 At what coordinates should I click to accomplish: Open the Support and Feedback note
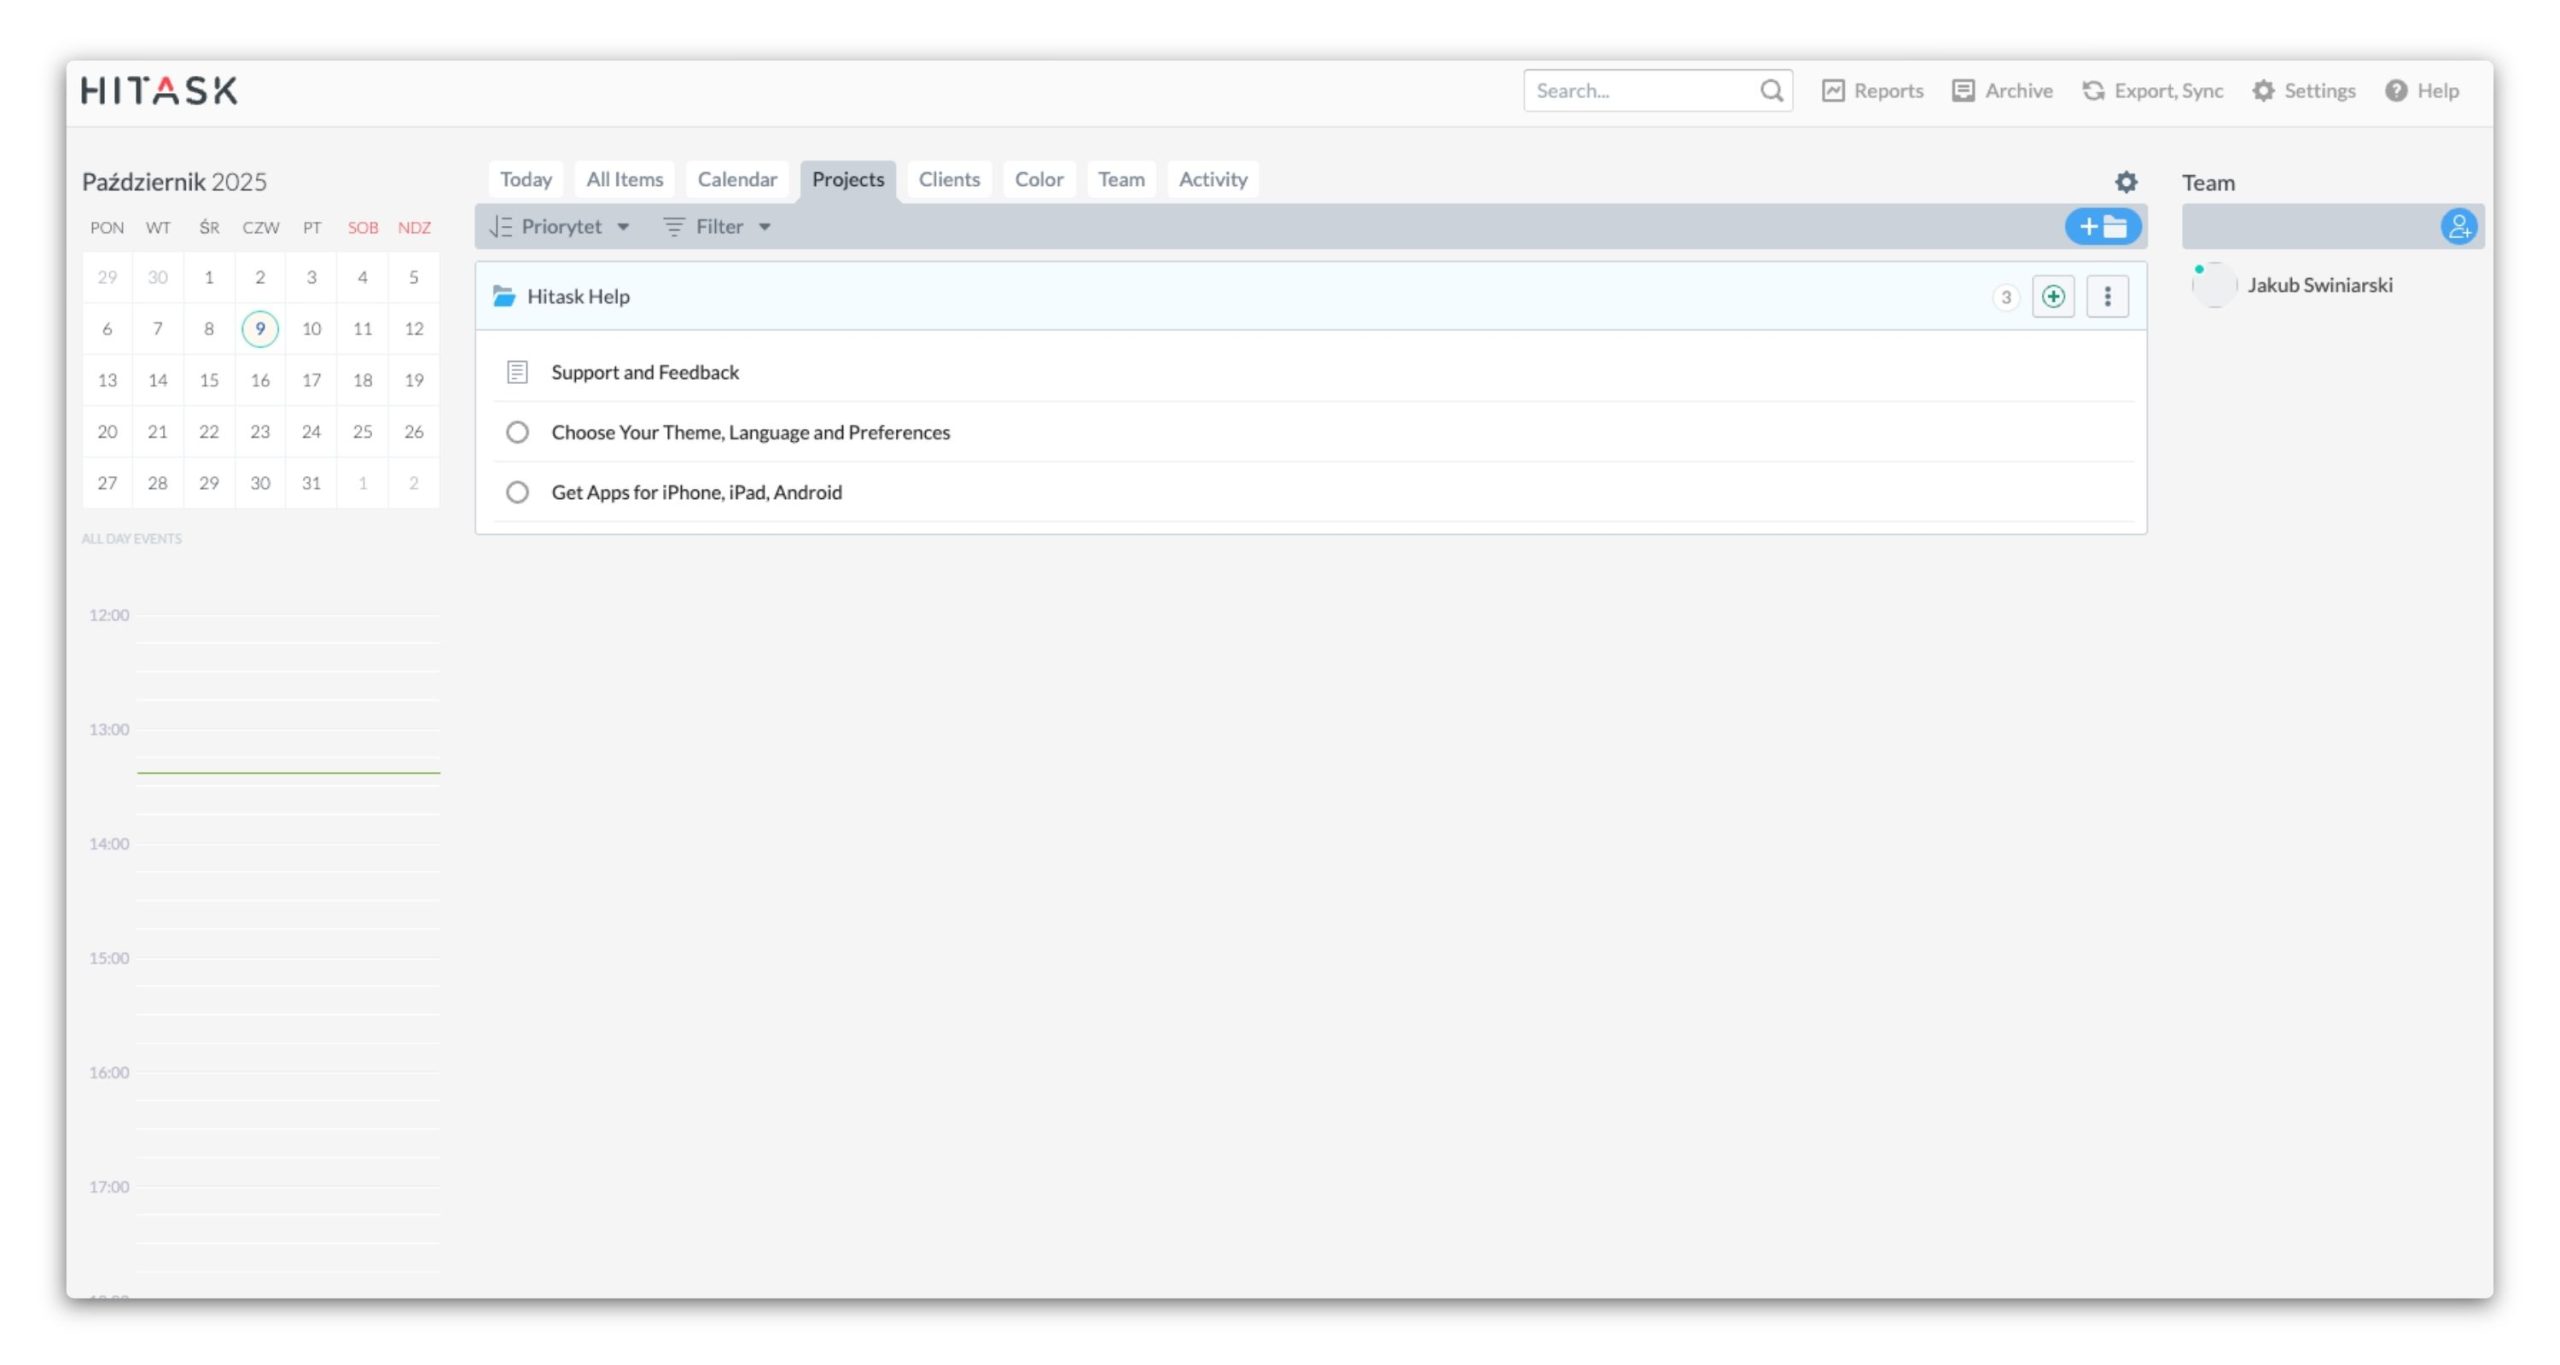coord(645,372)
